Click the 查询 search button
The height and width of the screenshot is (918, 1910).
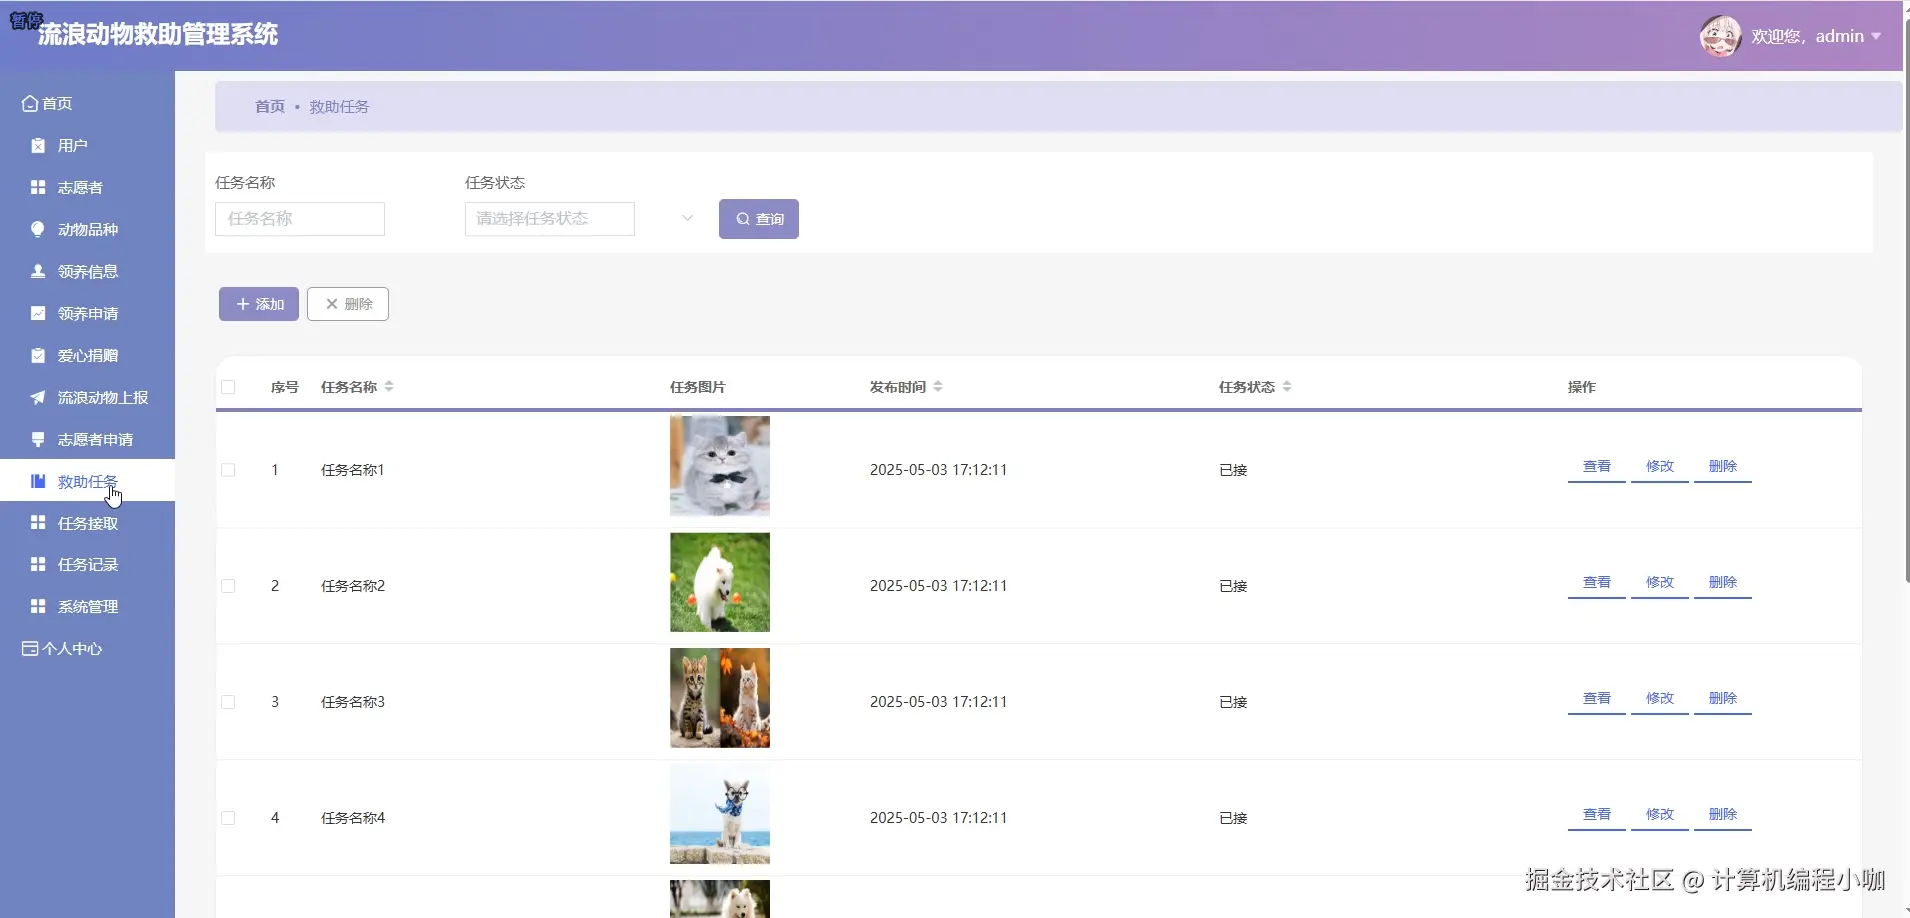coord(759,219)
